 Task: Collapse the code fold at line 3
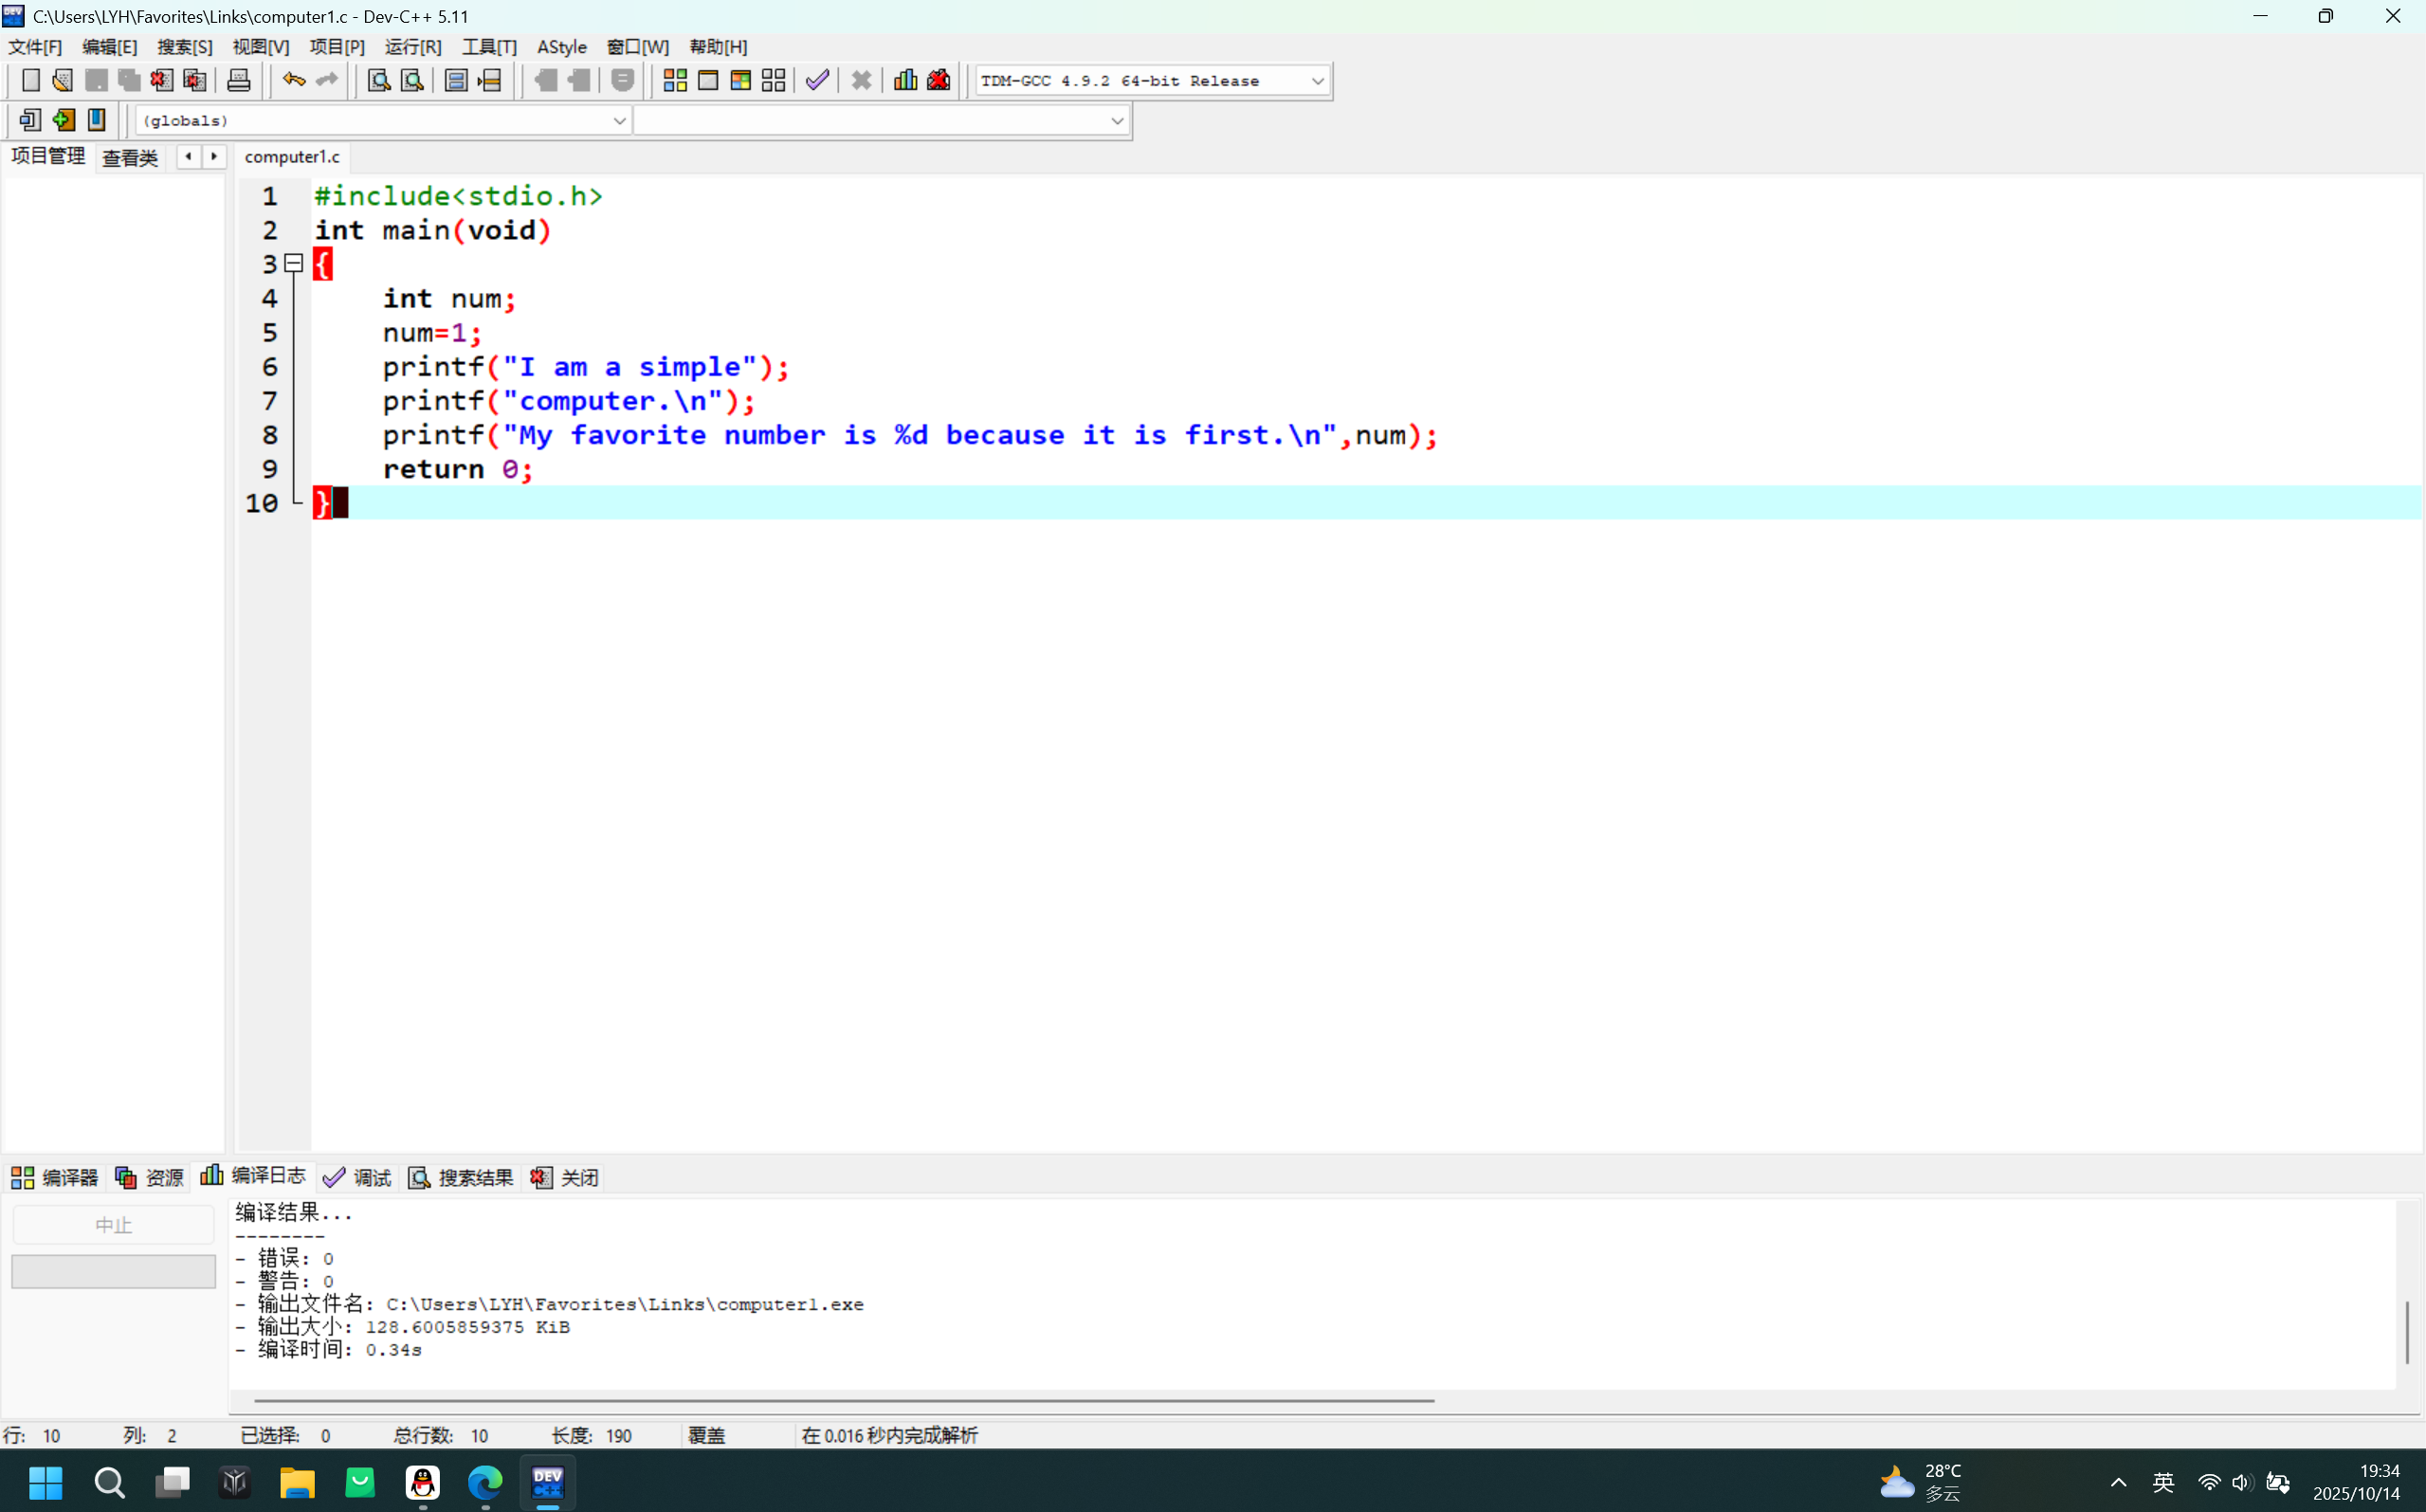click(x=293, y=263)
